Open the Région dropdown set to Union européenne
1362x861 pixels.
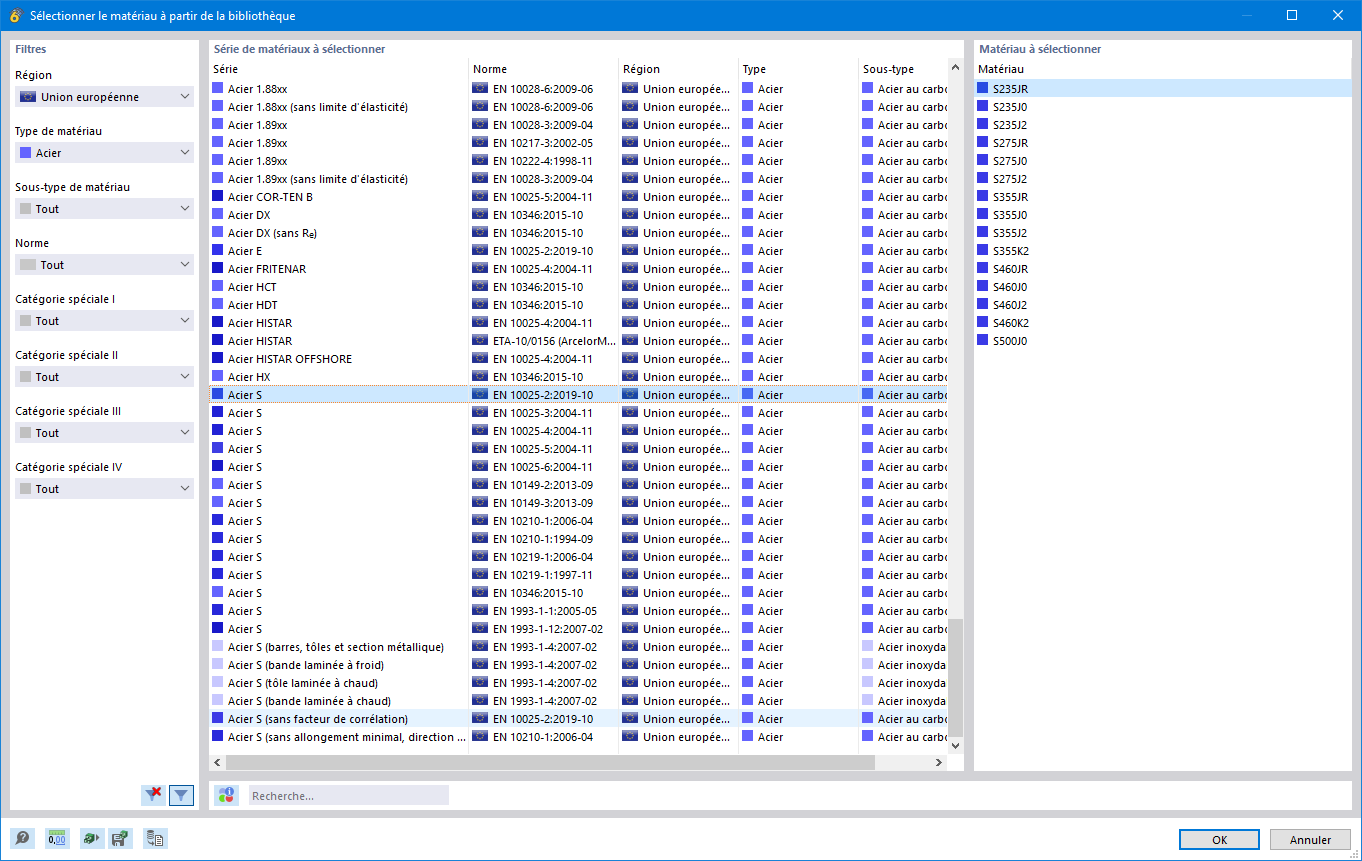click(104, 97)
